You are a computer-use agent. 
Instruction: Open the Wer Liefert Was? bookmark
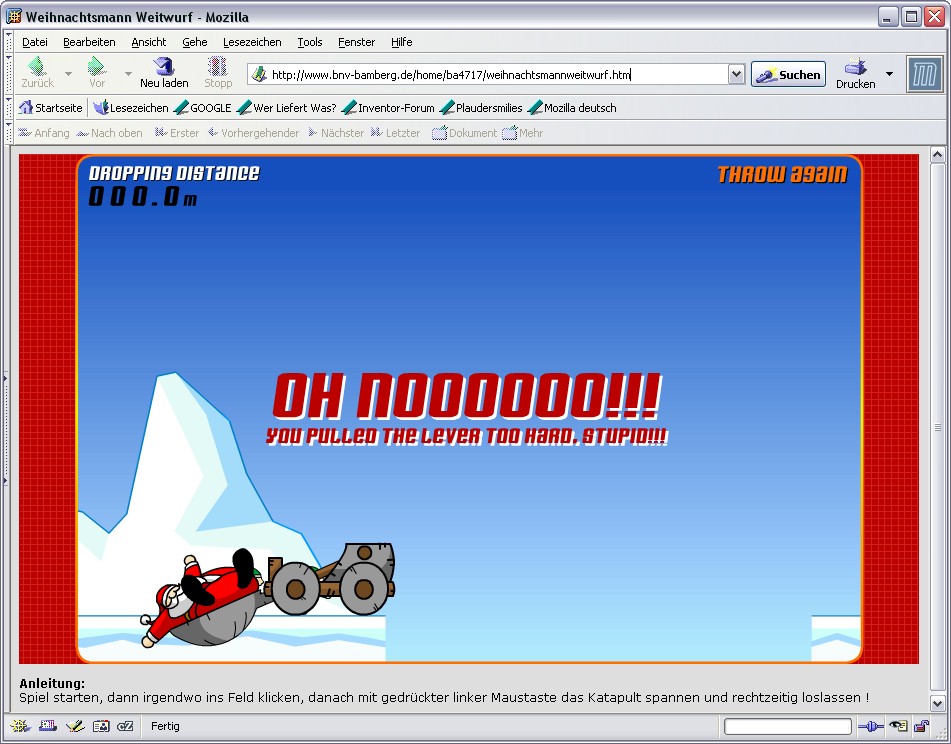tap(286, 108)
